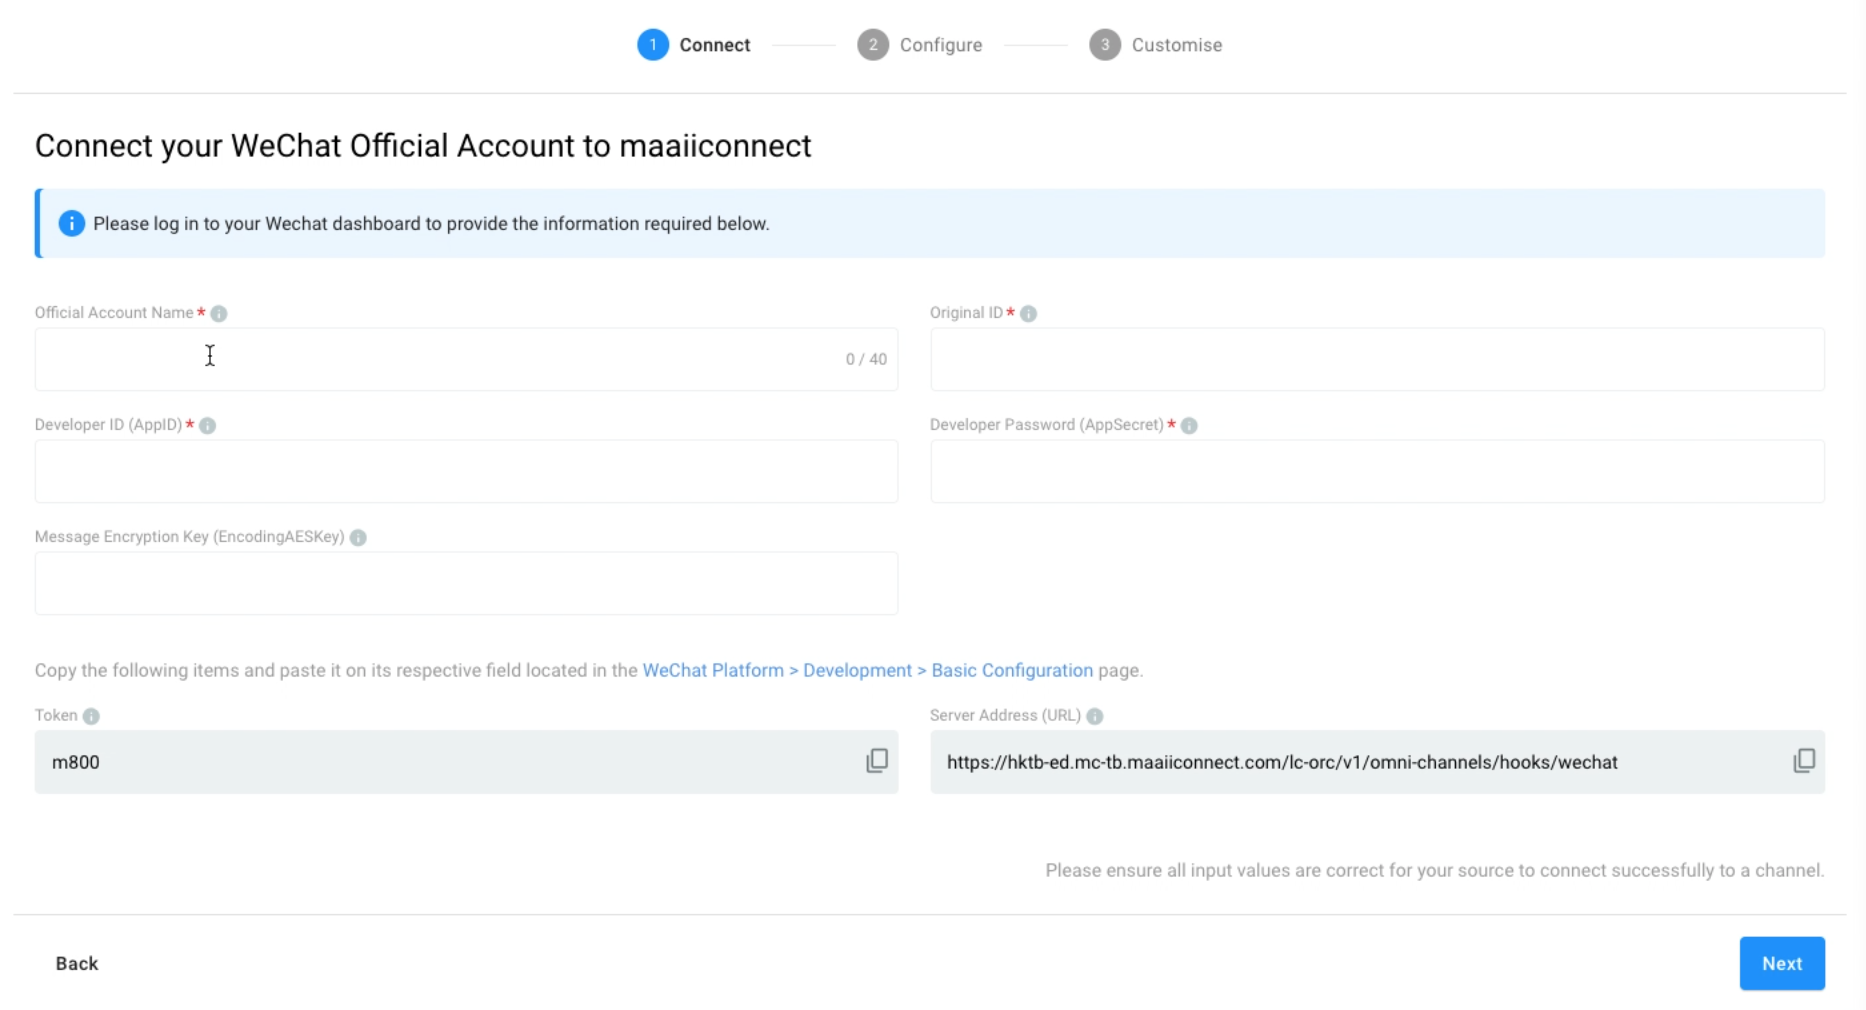The image size is (1866, 1010).
Task: Click info icon next to Developer ID (AppID)
Action: [x=208, y=426]
